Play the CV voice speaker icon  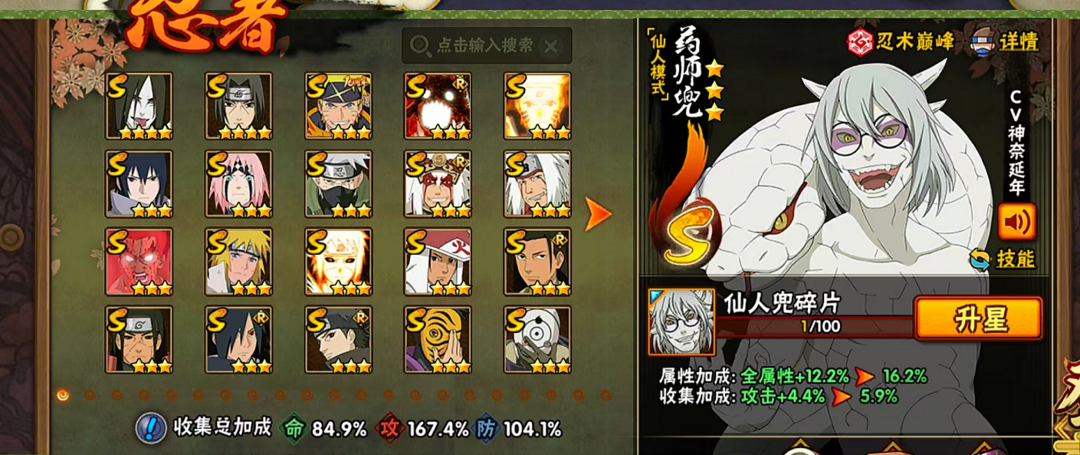tap(1017, 222)
